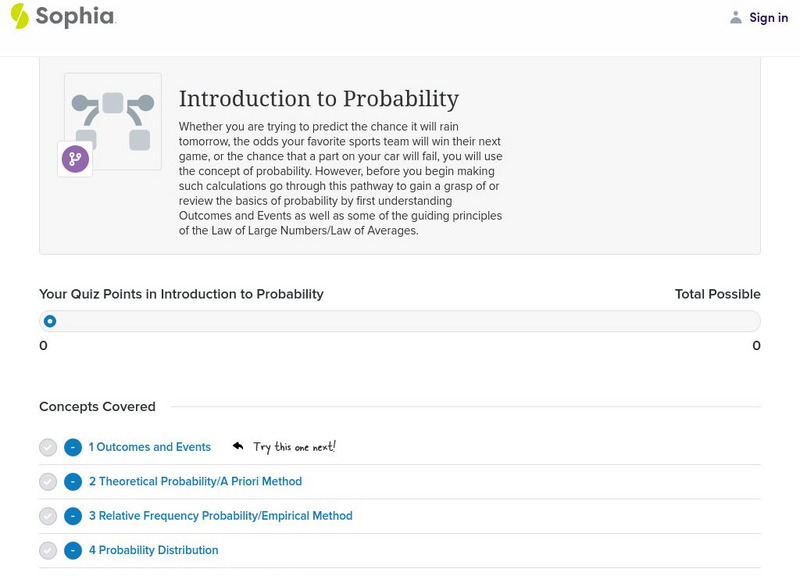Click the pathway thumbnail image
The image size is (800, 576).
coord(113,120)
